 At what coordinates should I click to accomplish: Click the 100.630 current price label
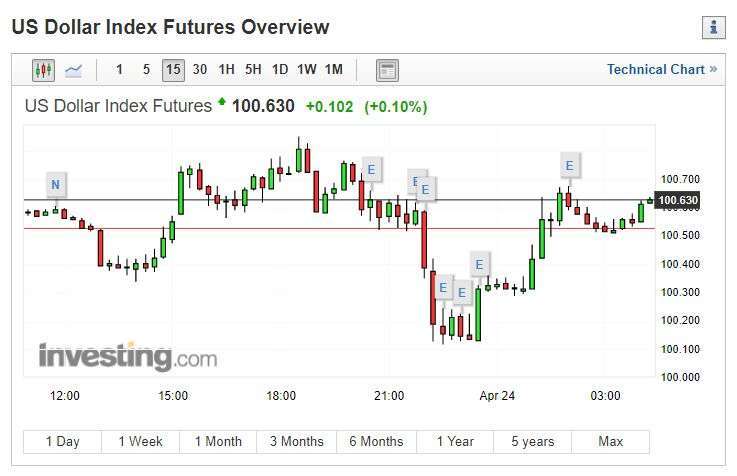point(678,201)
